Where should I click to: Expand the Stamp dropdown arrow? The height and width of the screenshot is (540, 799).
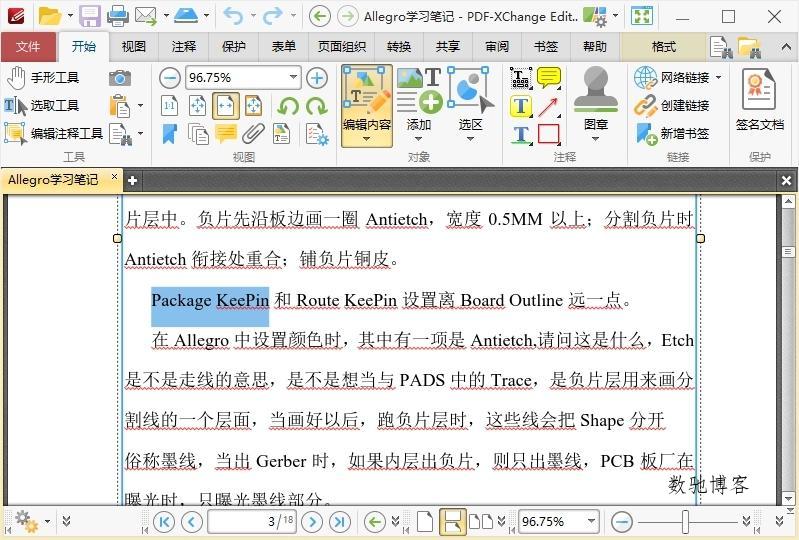click(x=595, y=139)
